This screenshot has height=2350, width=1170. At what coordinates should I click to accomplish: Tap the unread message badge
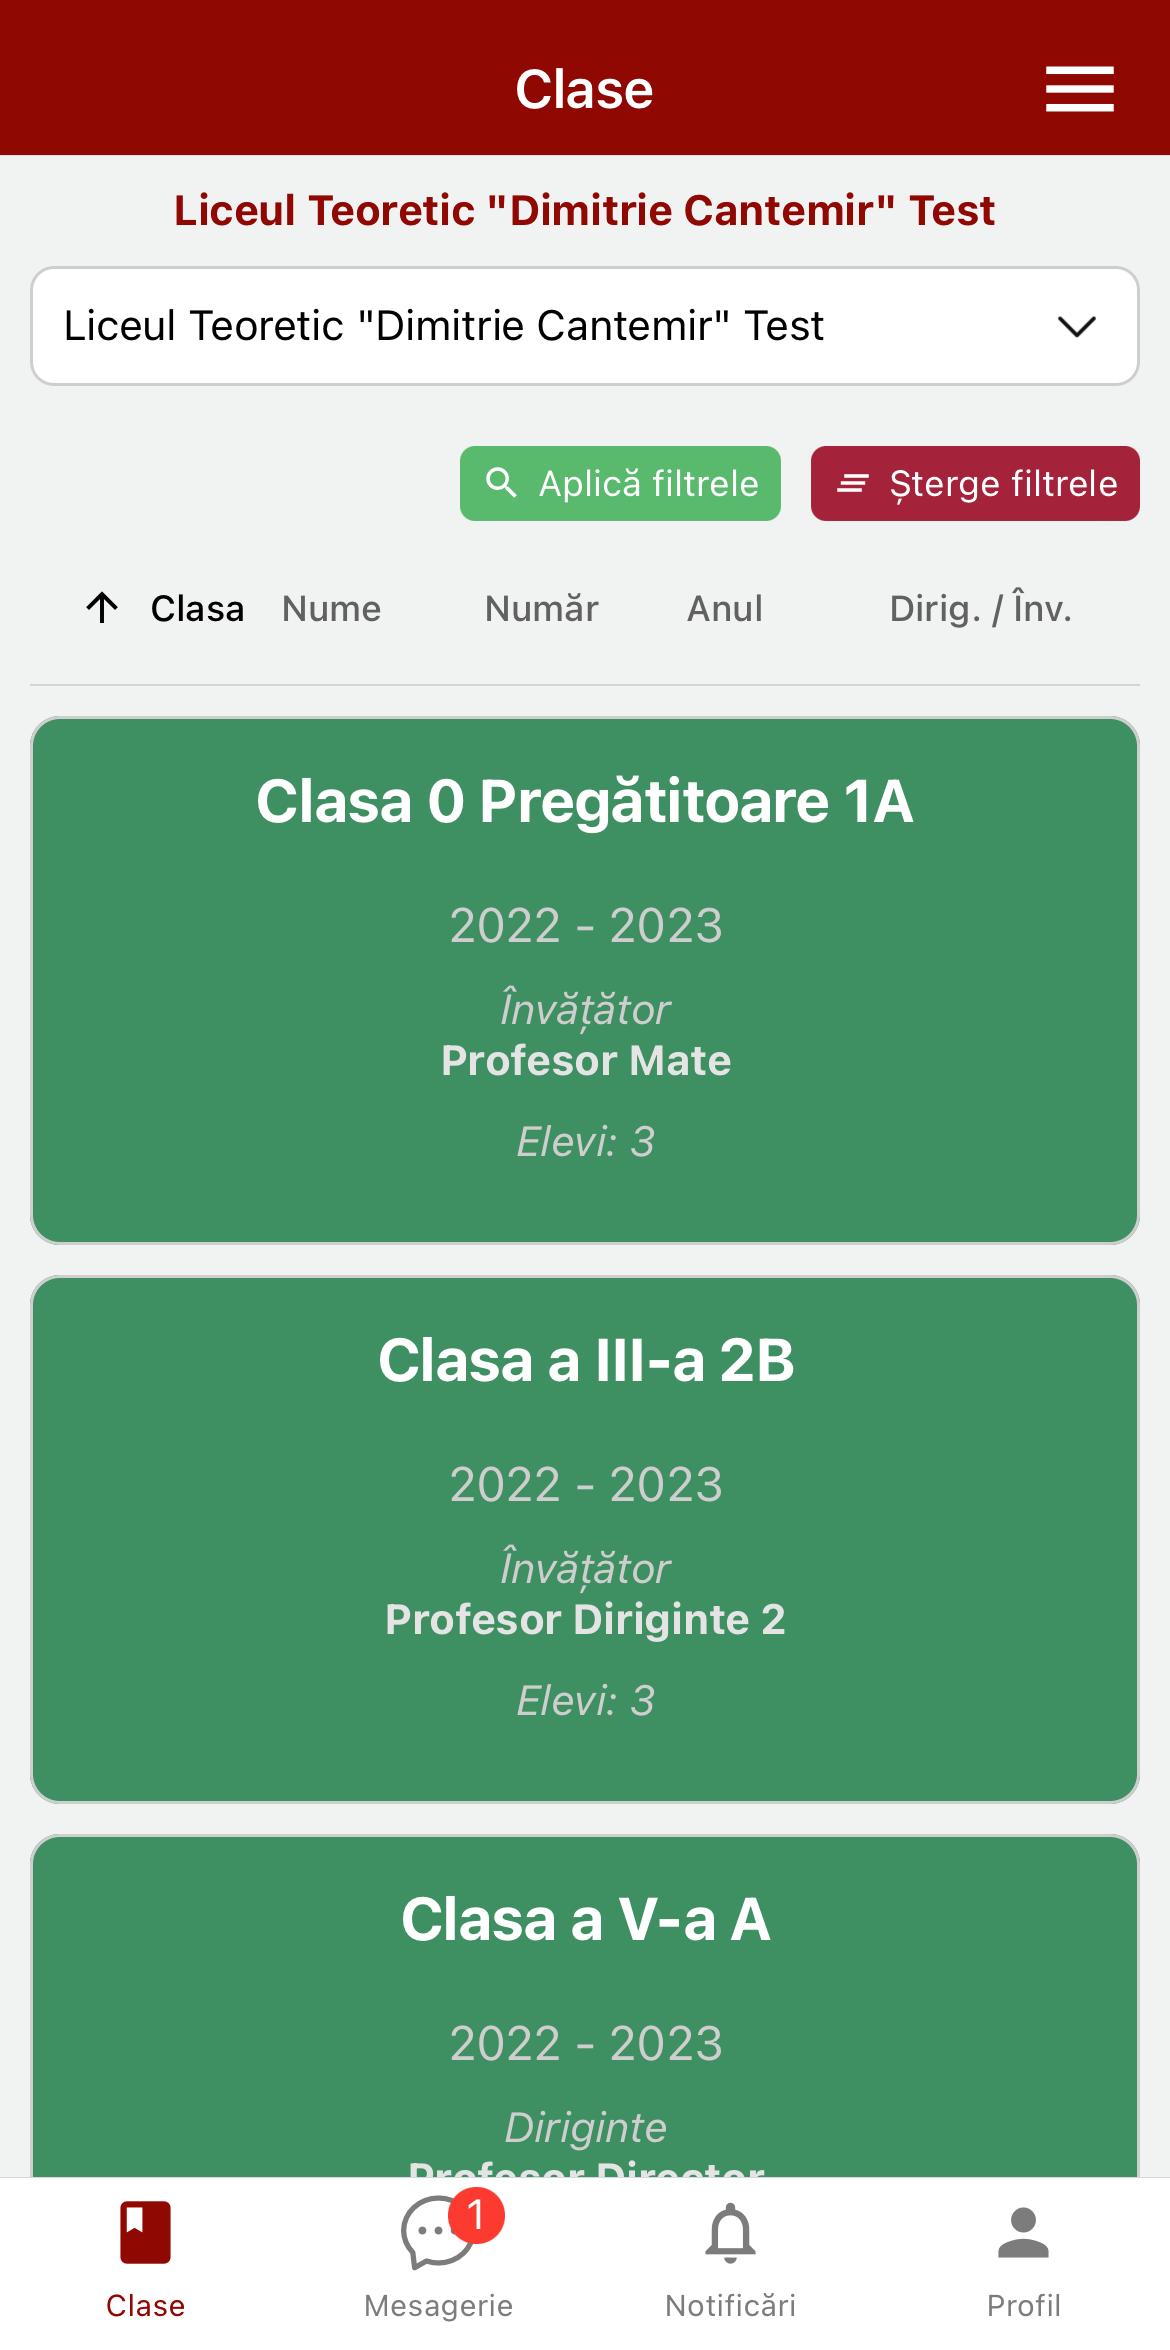[x=476, y=2215]
